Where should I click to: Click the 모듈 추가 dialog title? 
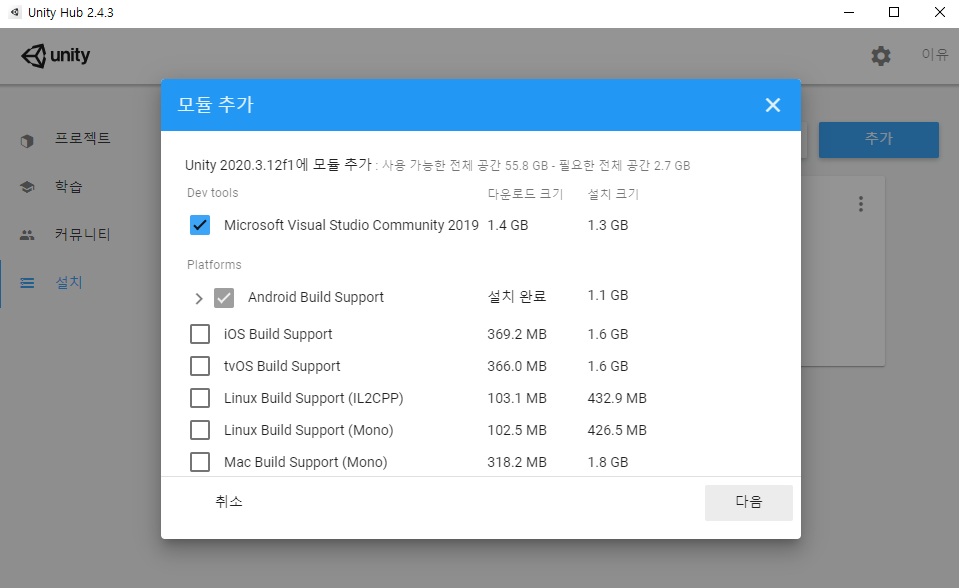(x=215, y=105)
